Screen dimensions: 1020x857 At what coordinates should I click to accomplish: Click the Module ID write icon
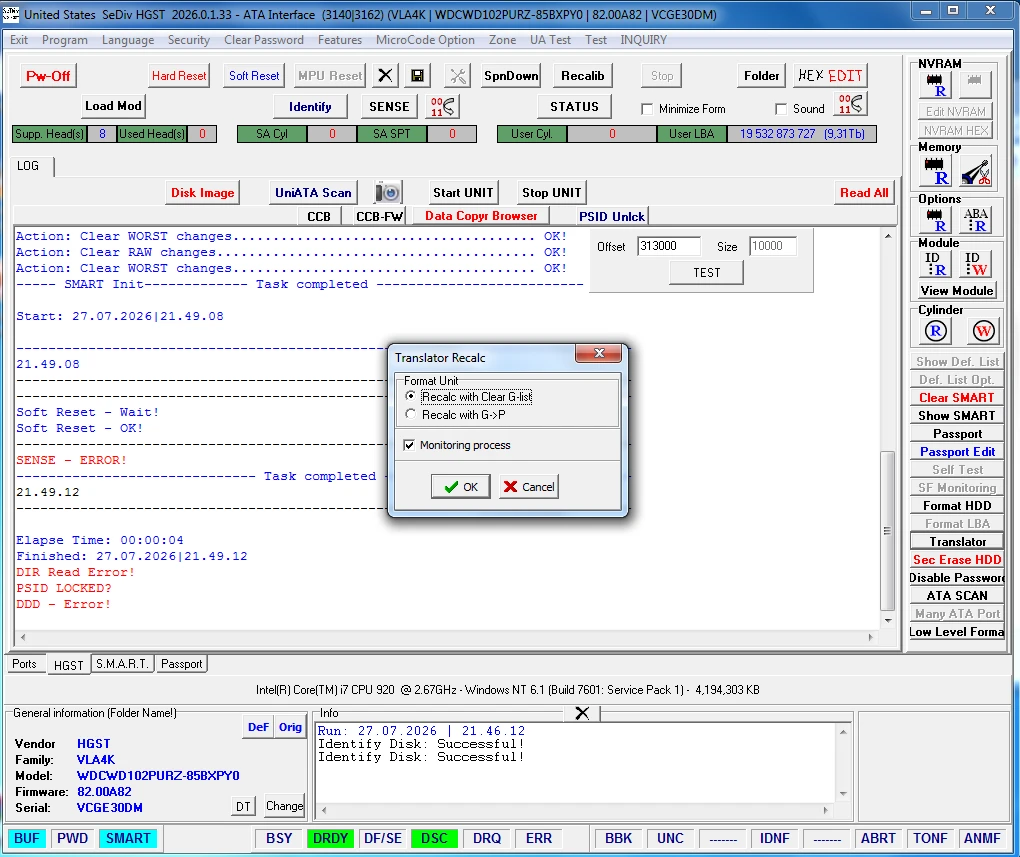click(x=975, y=264)
